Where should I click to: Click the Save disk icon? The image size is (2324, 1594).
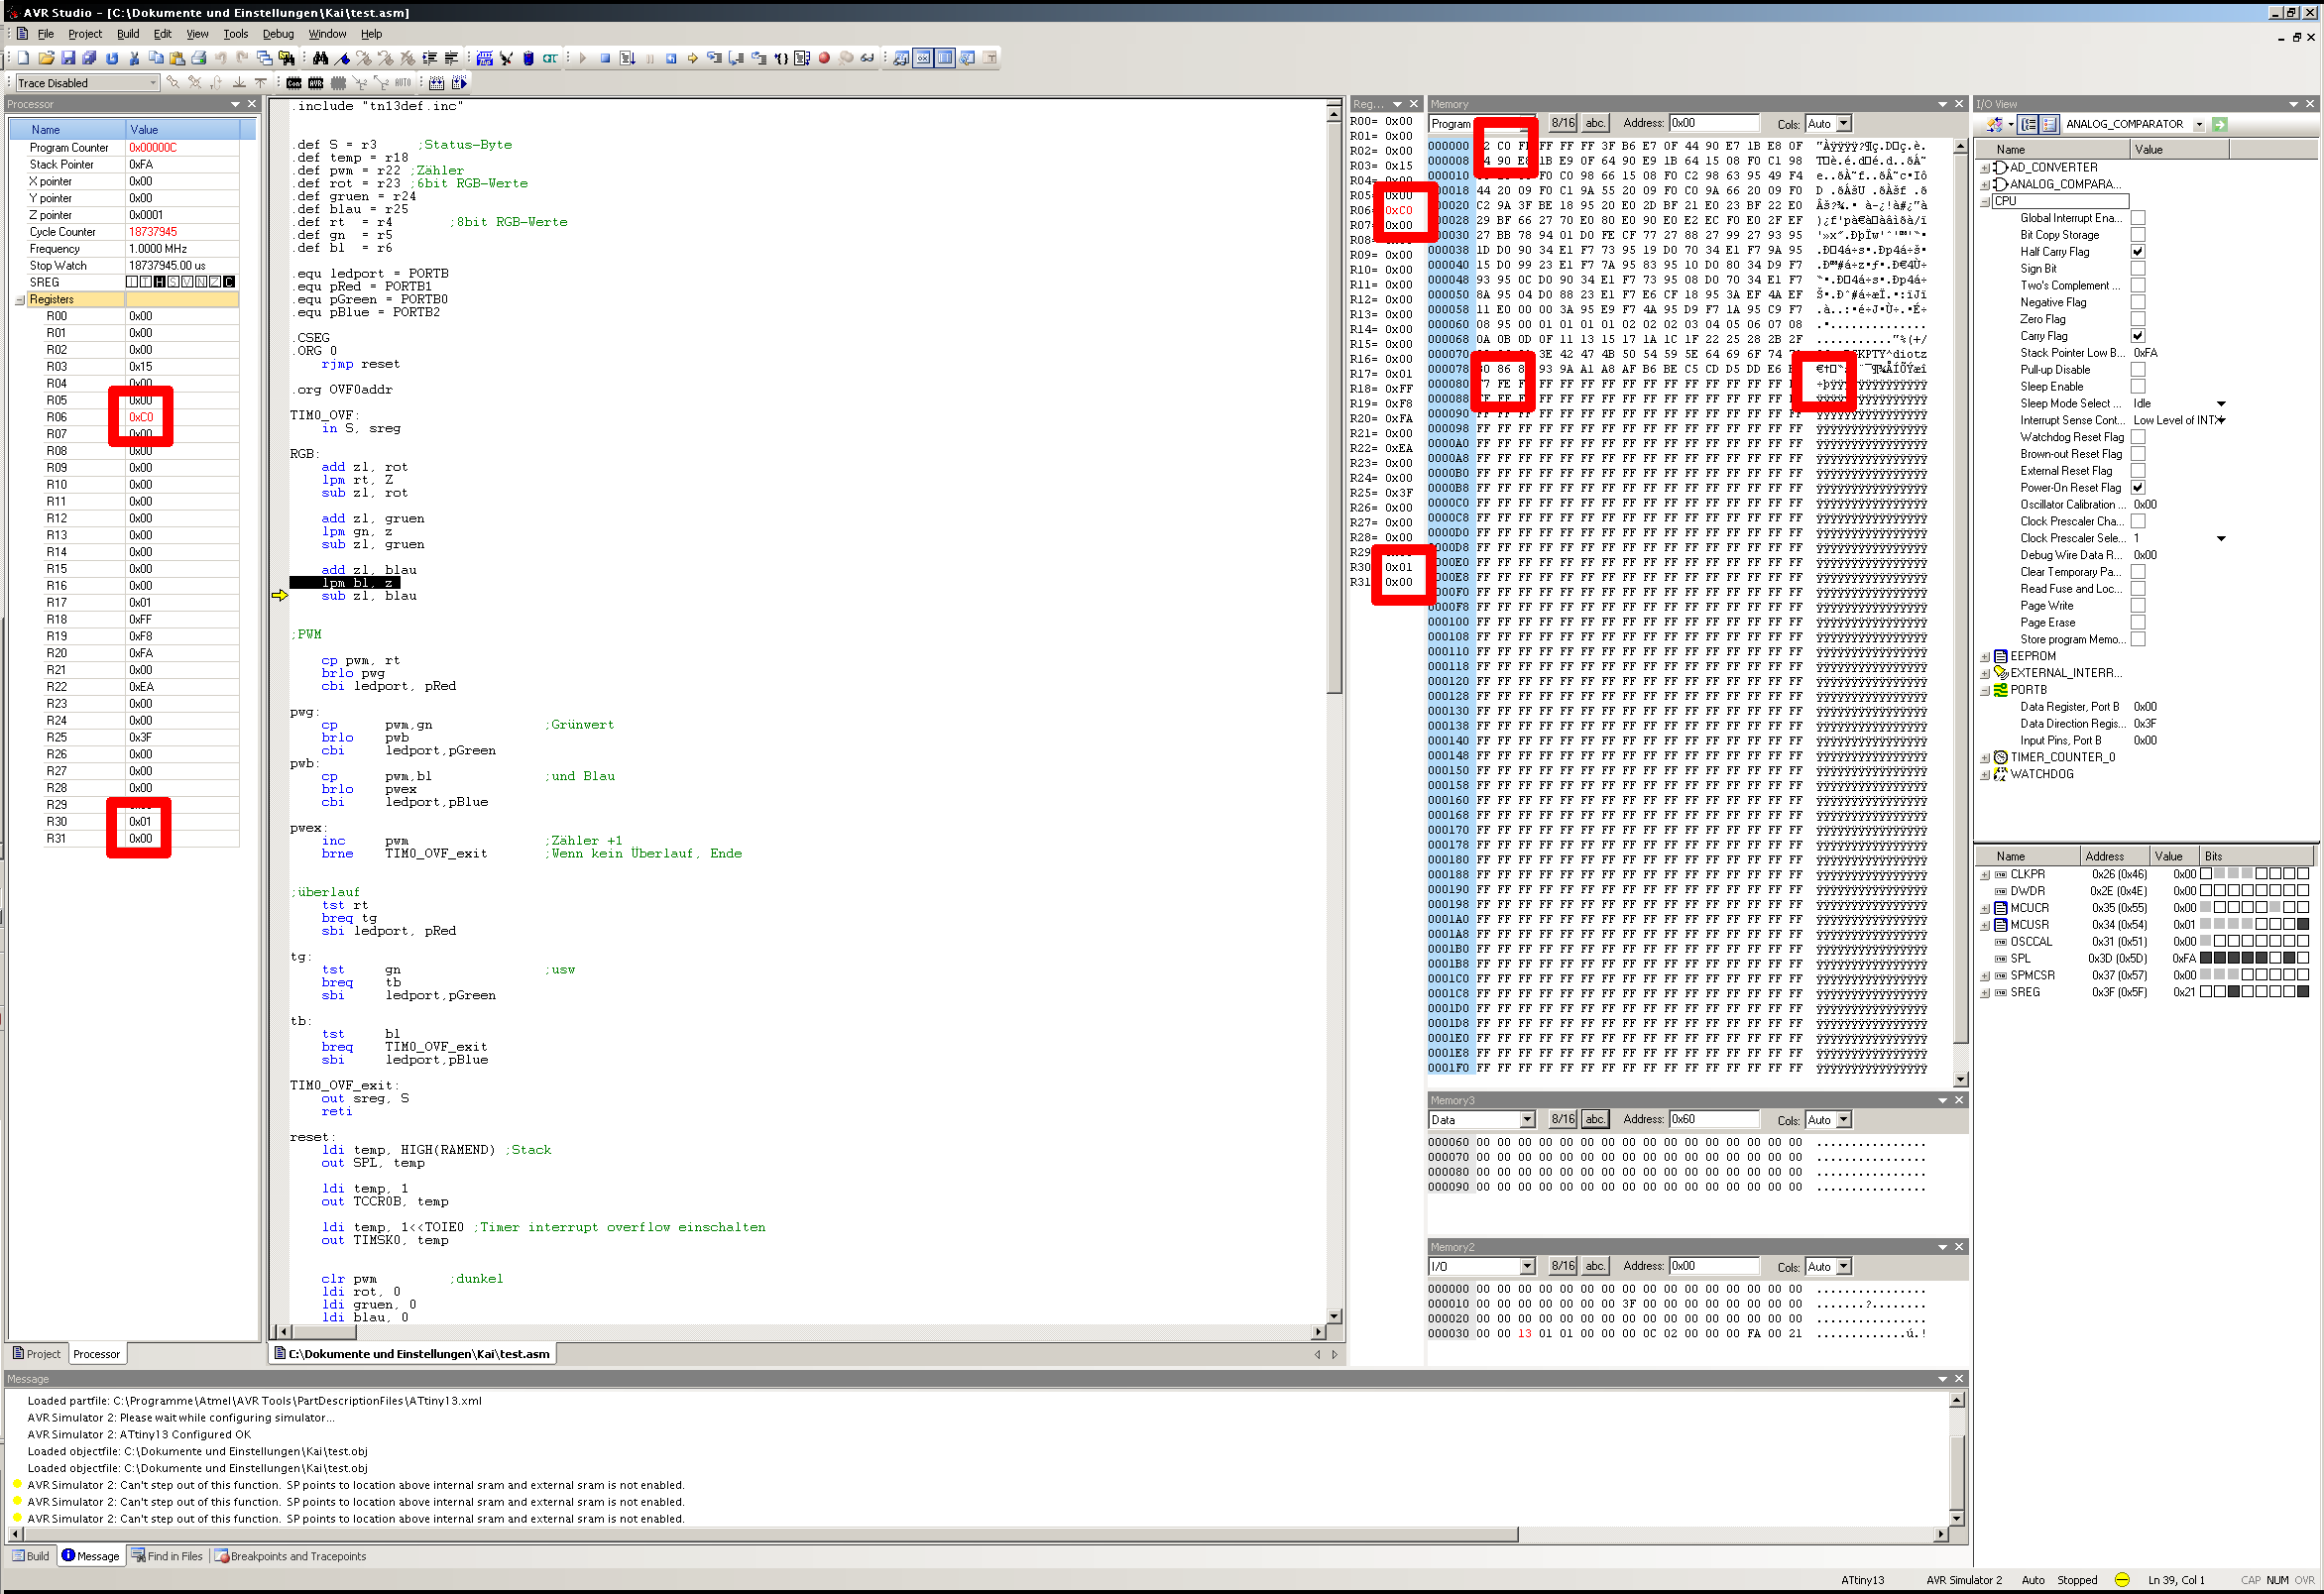coord(68,58)
